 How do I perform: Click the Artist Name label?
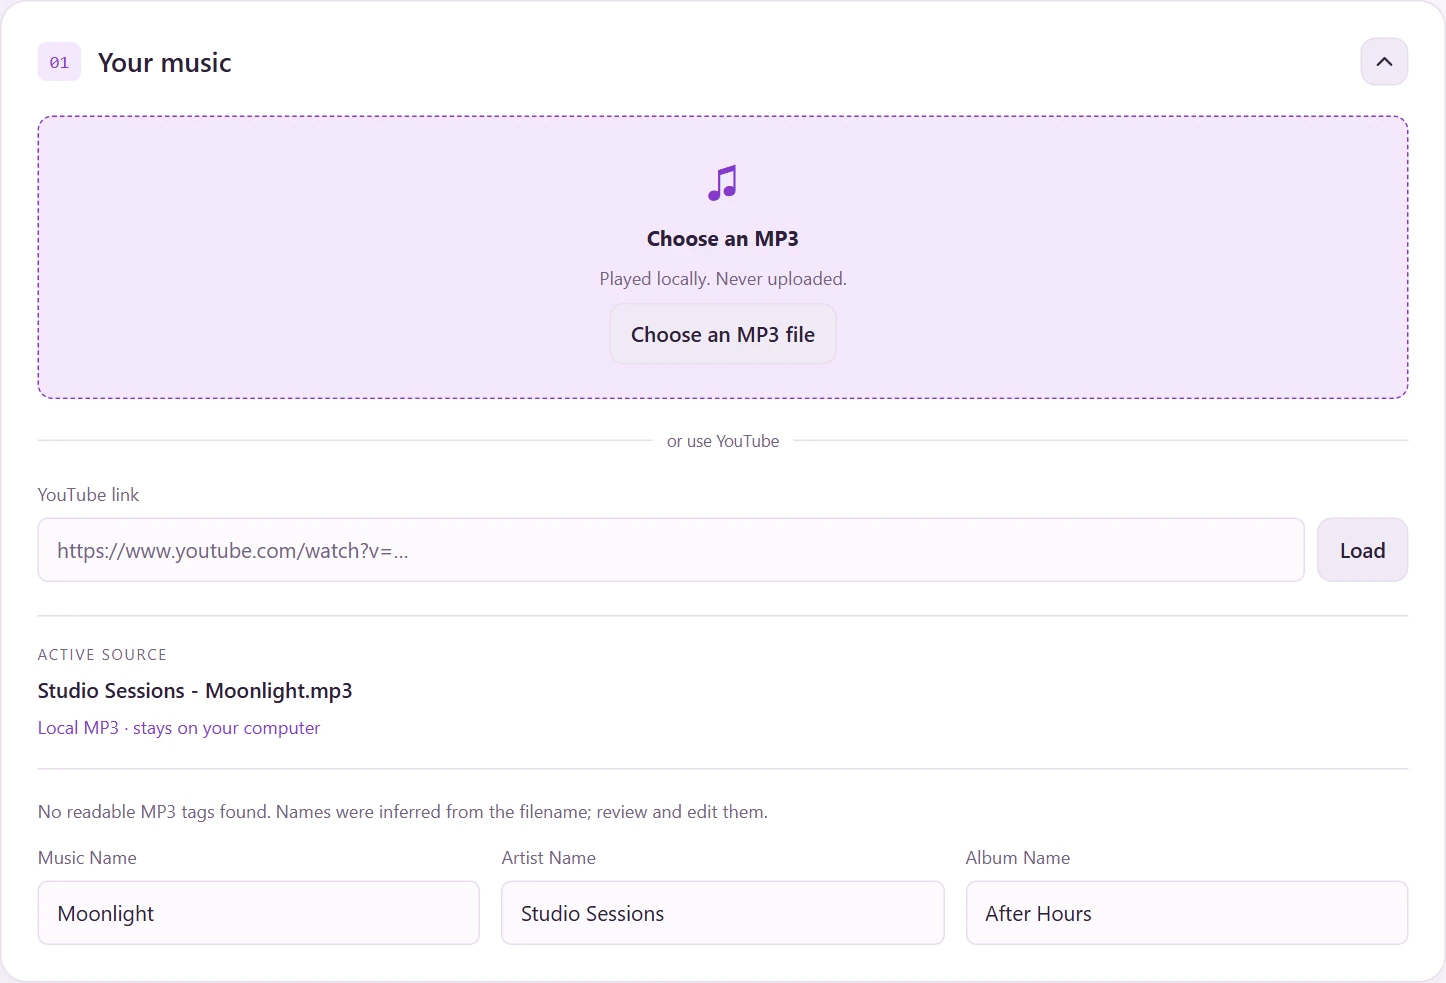click(x=549, y=858)
